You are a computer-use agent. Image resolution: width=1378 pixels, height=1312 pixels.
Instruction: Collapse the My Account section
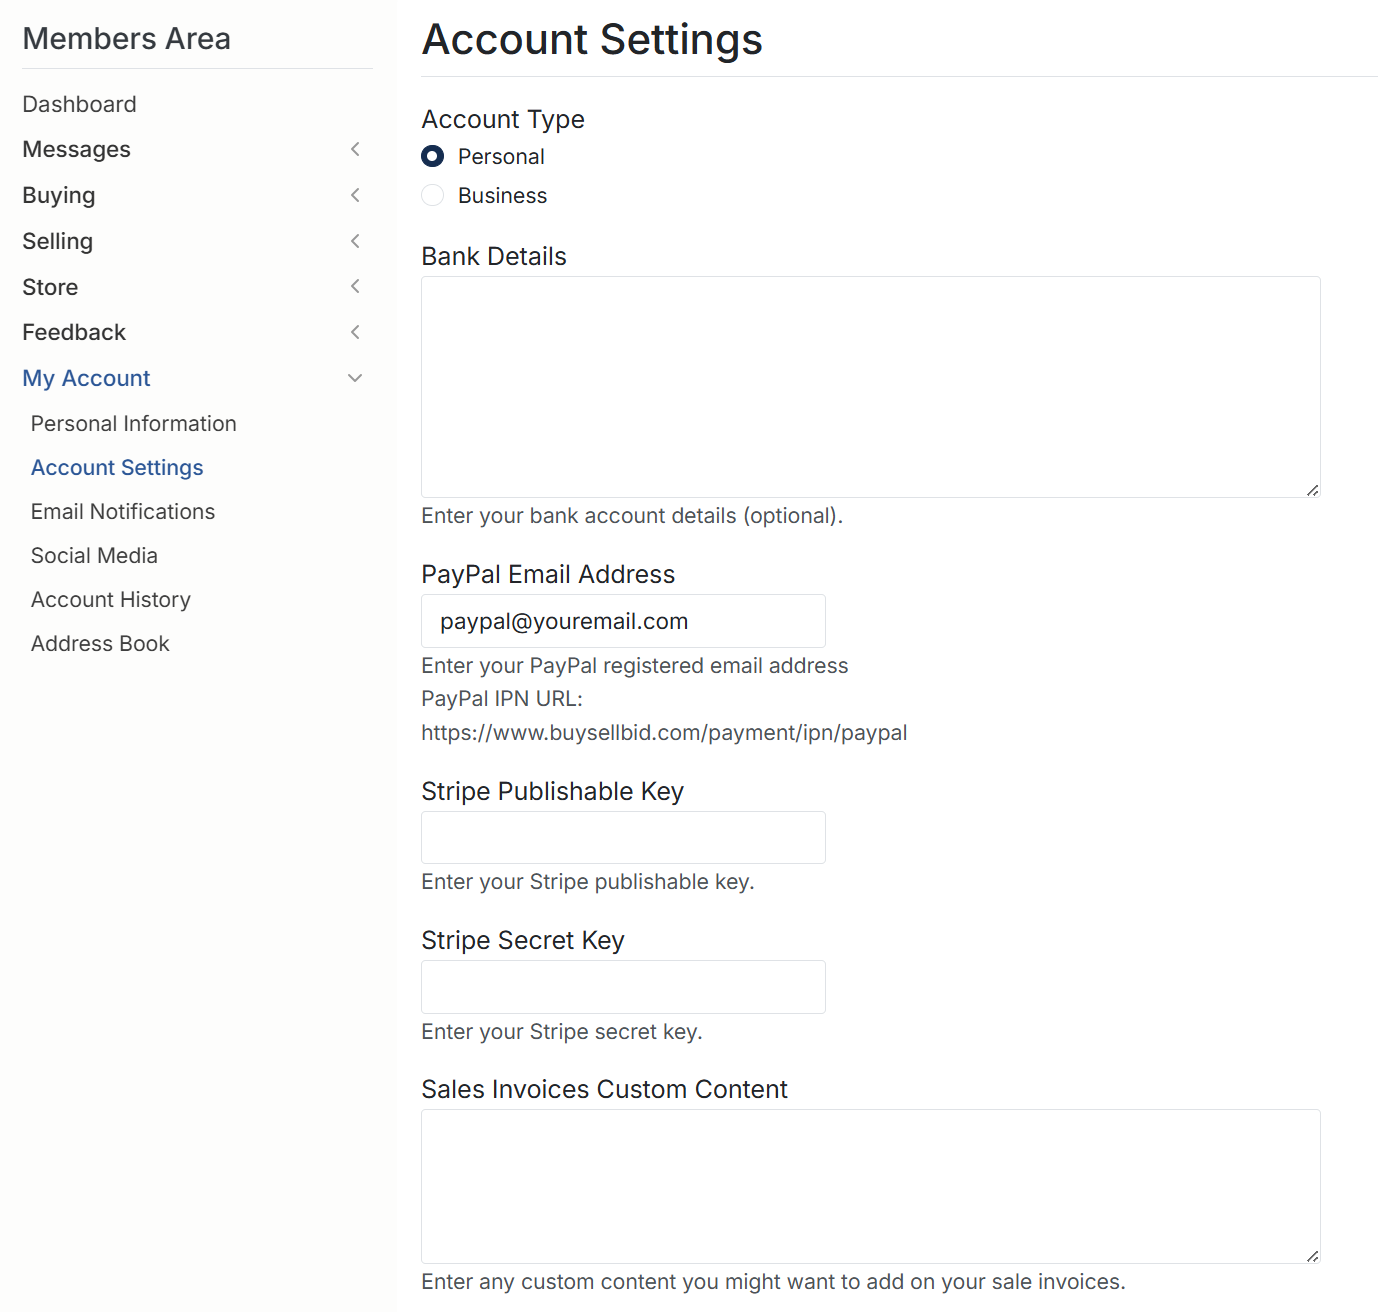(x=355, y=377)
